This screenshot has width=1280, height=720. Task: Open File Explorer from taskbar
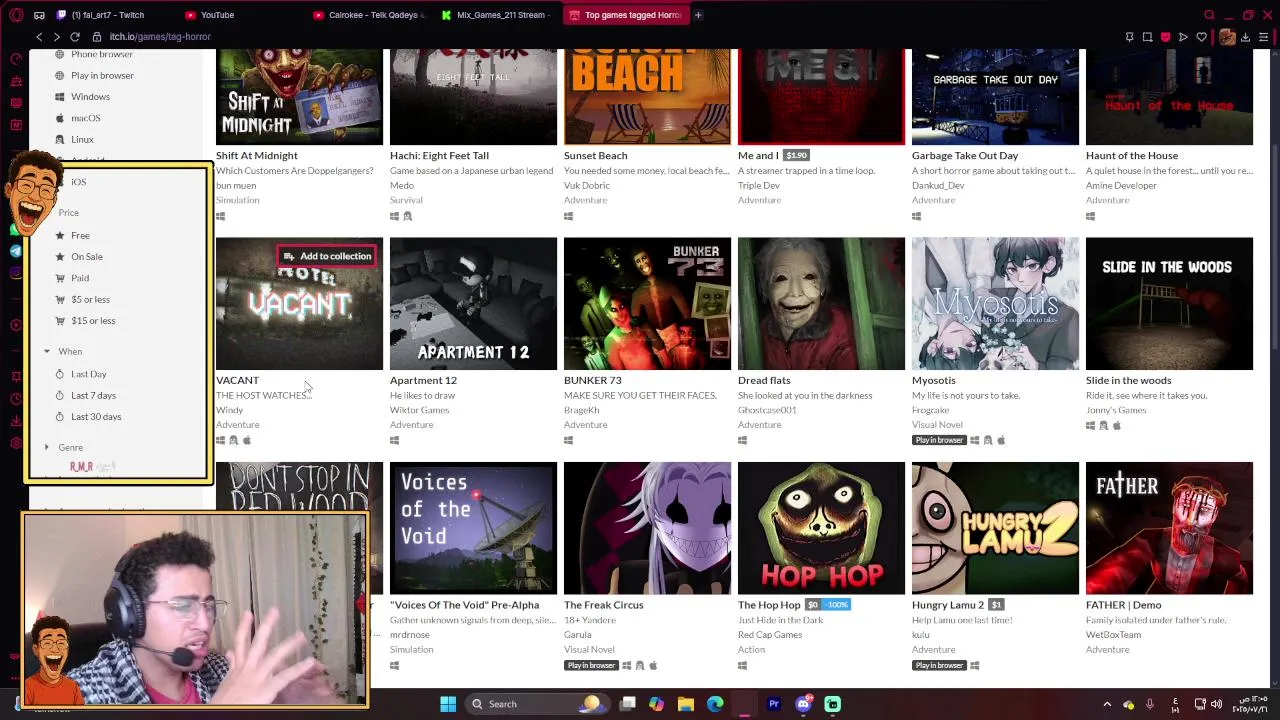pyautogui.click(x=685, y=704)
